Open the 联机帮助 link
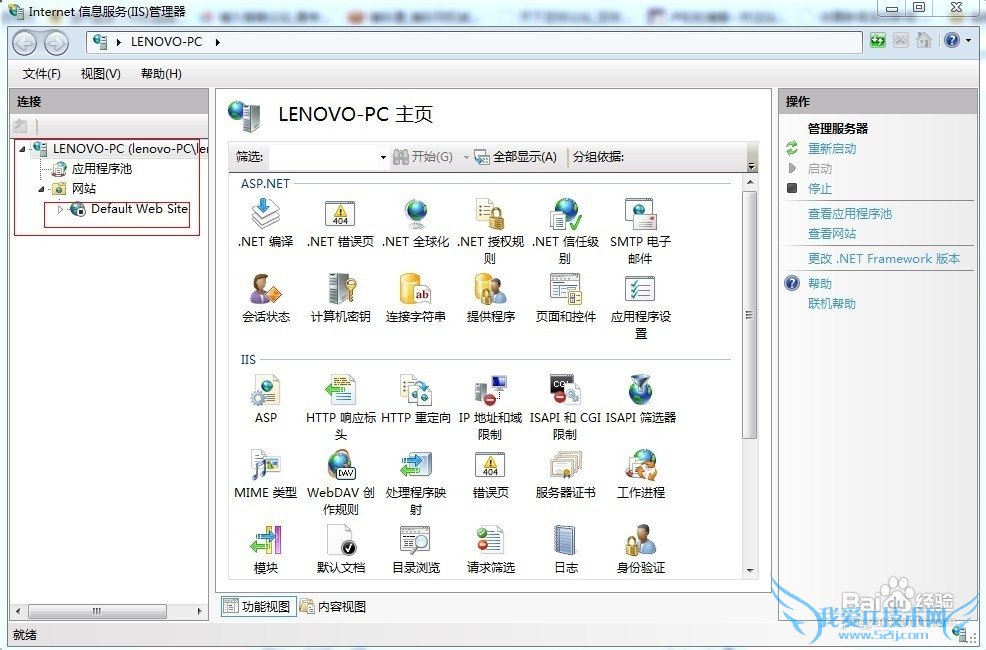The height and width of the screenshot is (650, 986). (x=832, y=304)
